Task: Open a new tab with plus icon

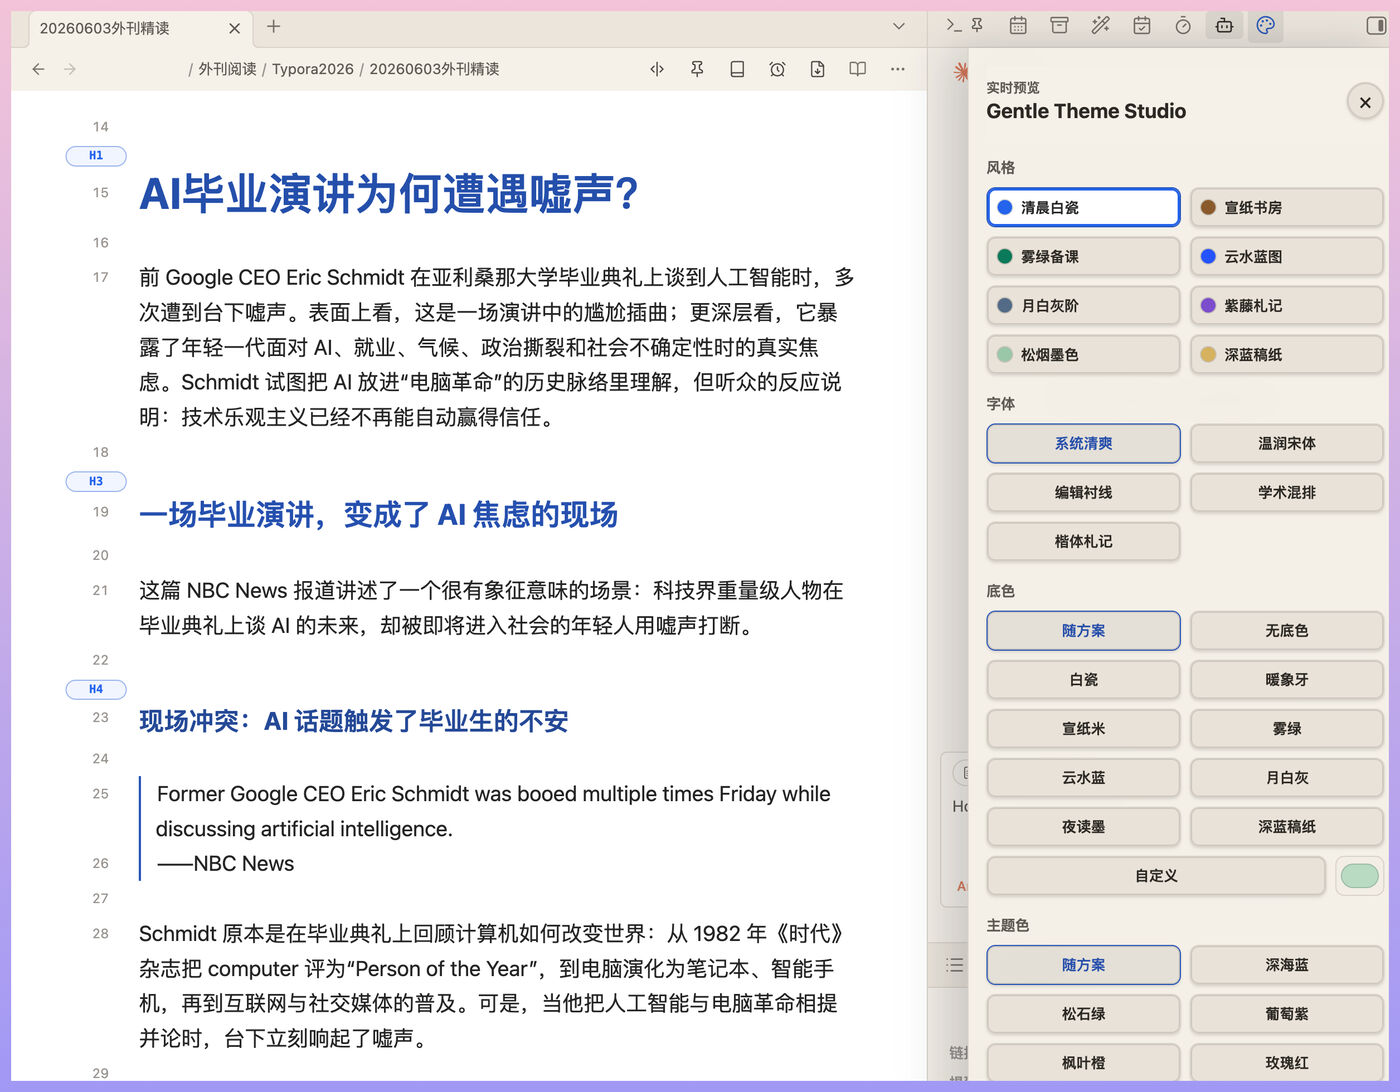Action: [x=274, y=27]
